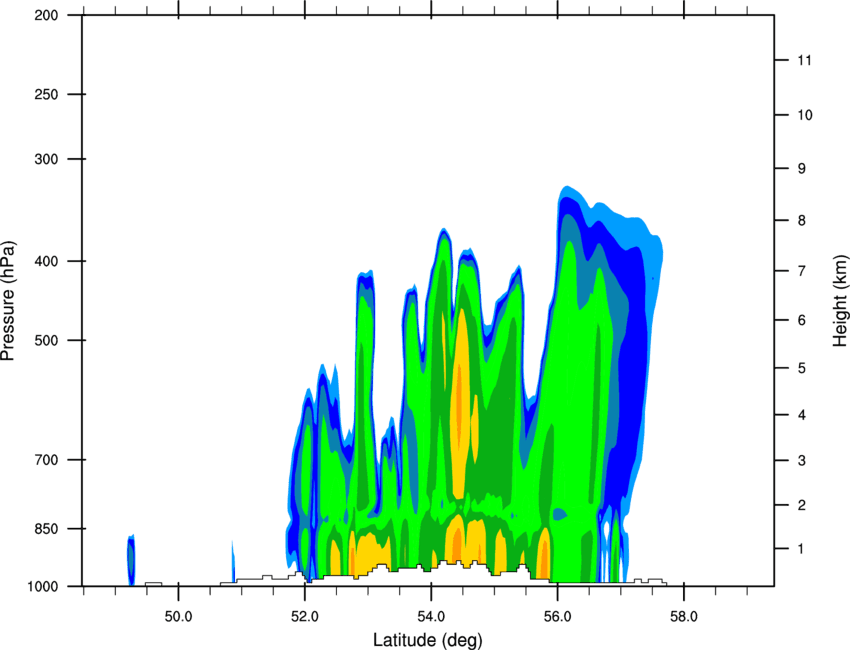Click the 52.0 latitude tick label
Image resolution: width=850 pixels, height=650 pixels.
(x=305, y=617)
